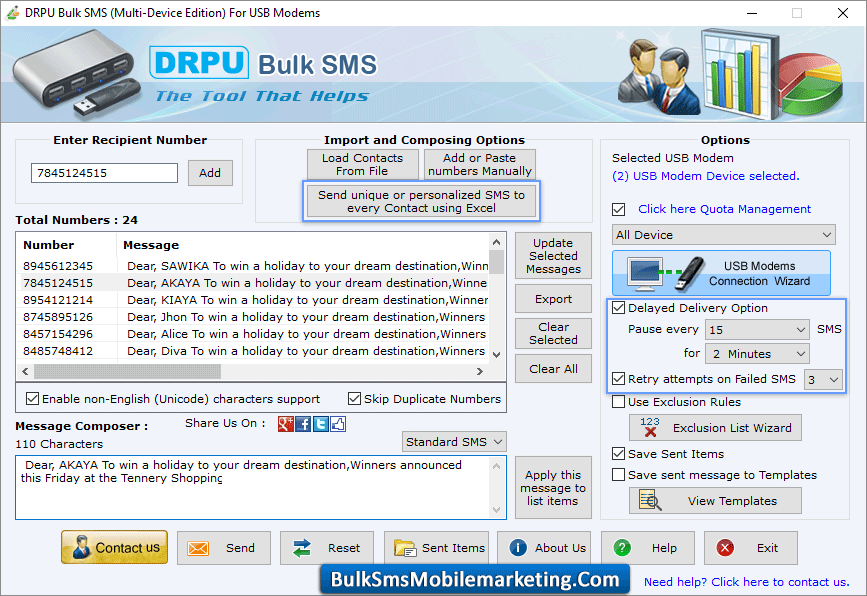Uncheck Skip Duplicate Numbers
The width and height of the screenshot is (867, 596).
click(x=354, y=399)
